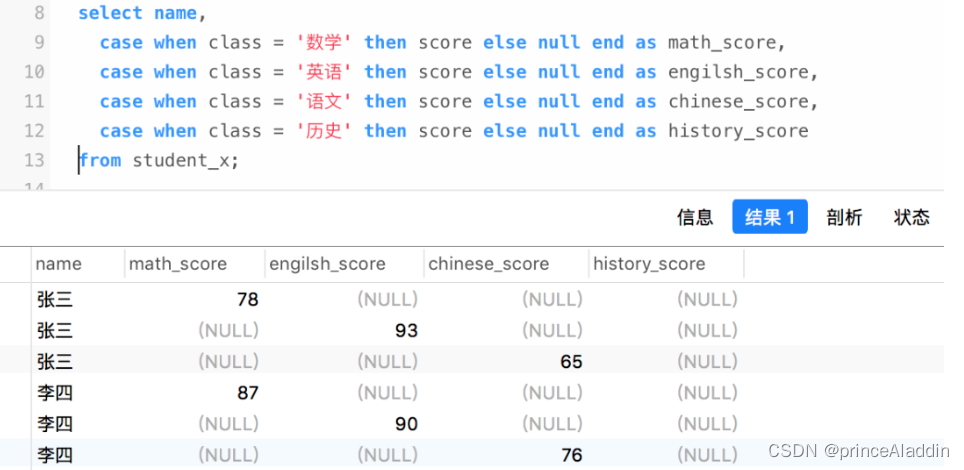Viewport: 964px width, 470px height.
Task: Select 张三 in the row with score 78
Action: pyautogui.click(x=55, y=300)
